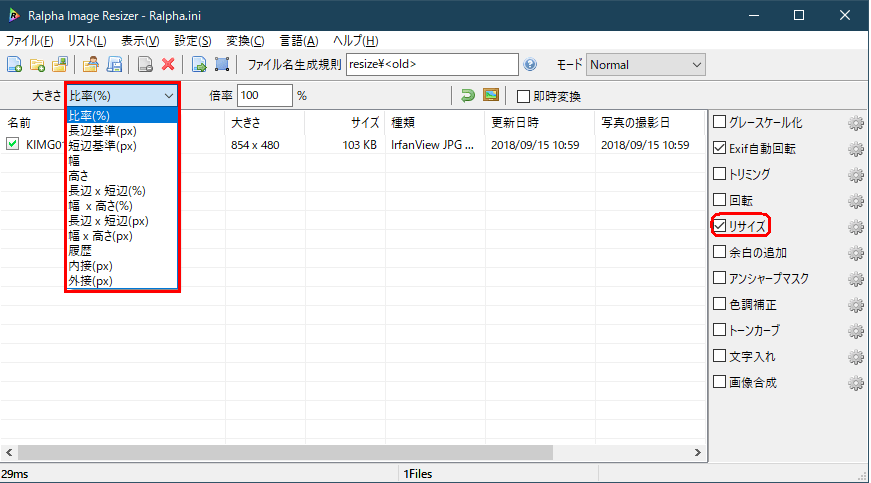The image size is (871, 483).
Task: Open the 言語(A) menu
Action: 299,41
